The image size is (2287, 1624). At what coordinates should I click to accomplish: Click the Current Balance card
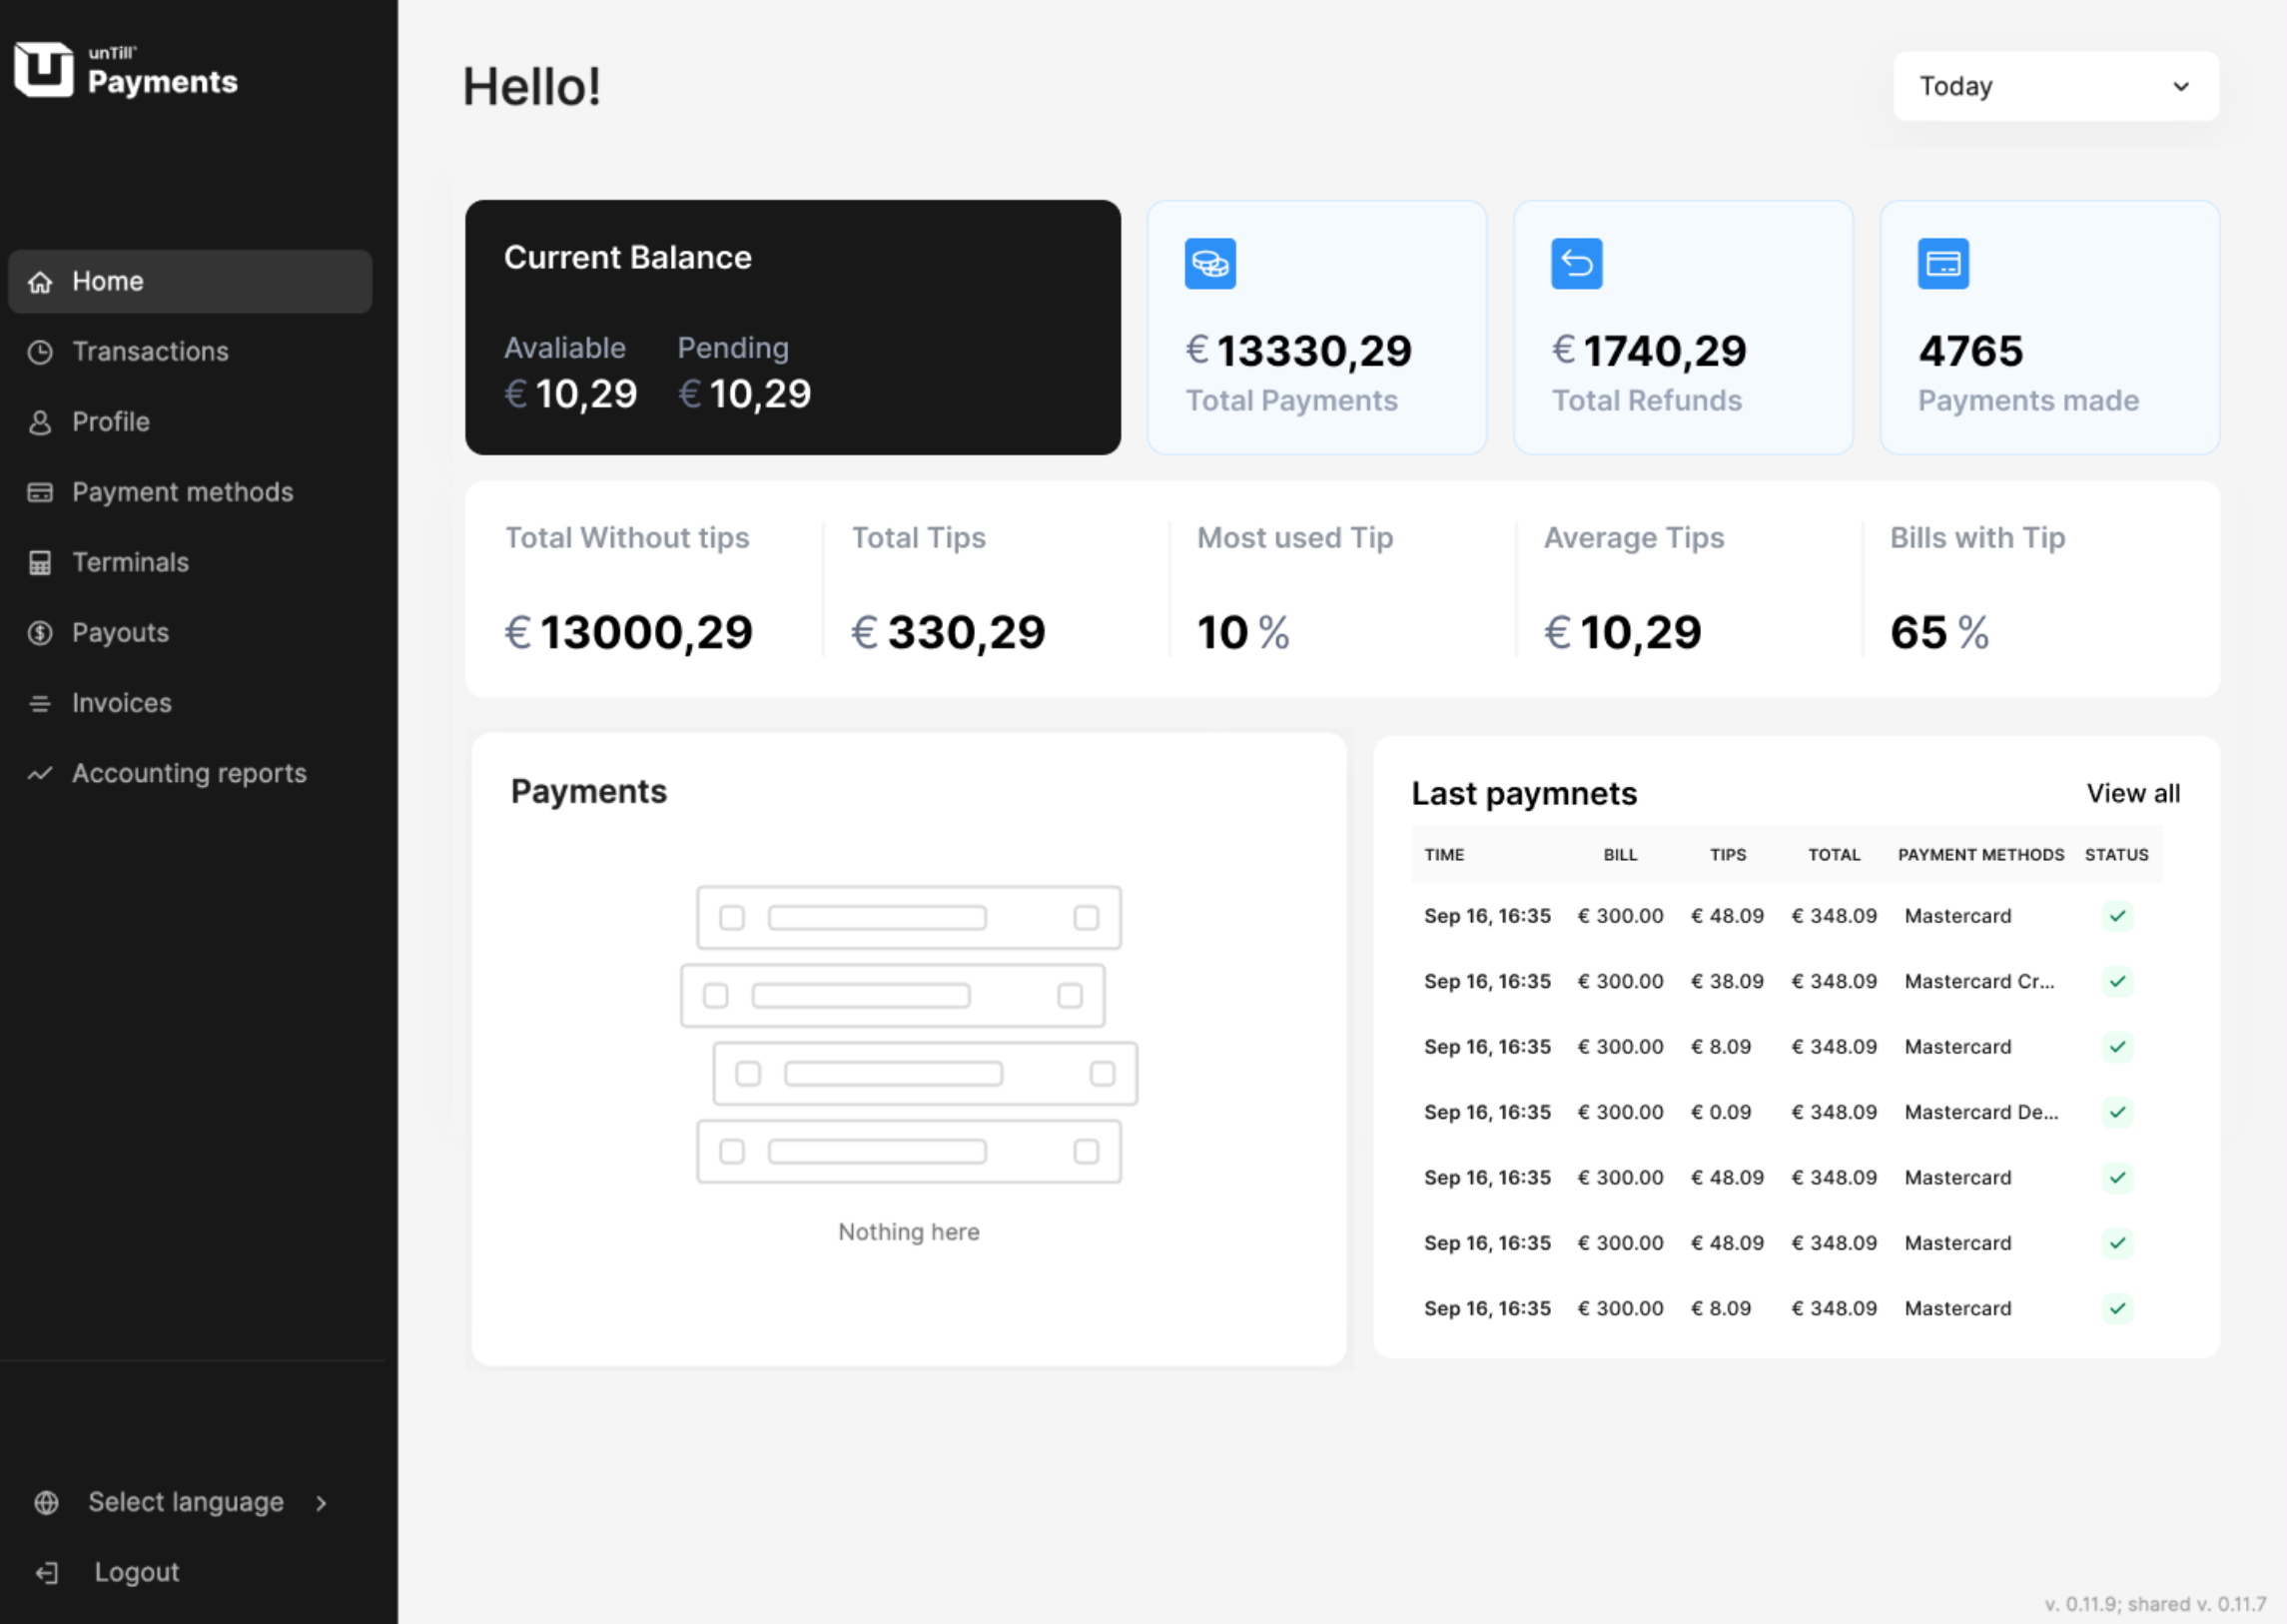coord(792,327)
